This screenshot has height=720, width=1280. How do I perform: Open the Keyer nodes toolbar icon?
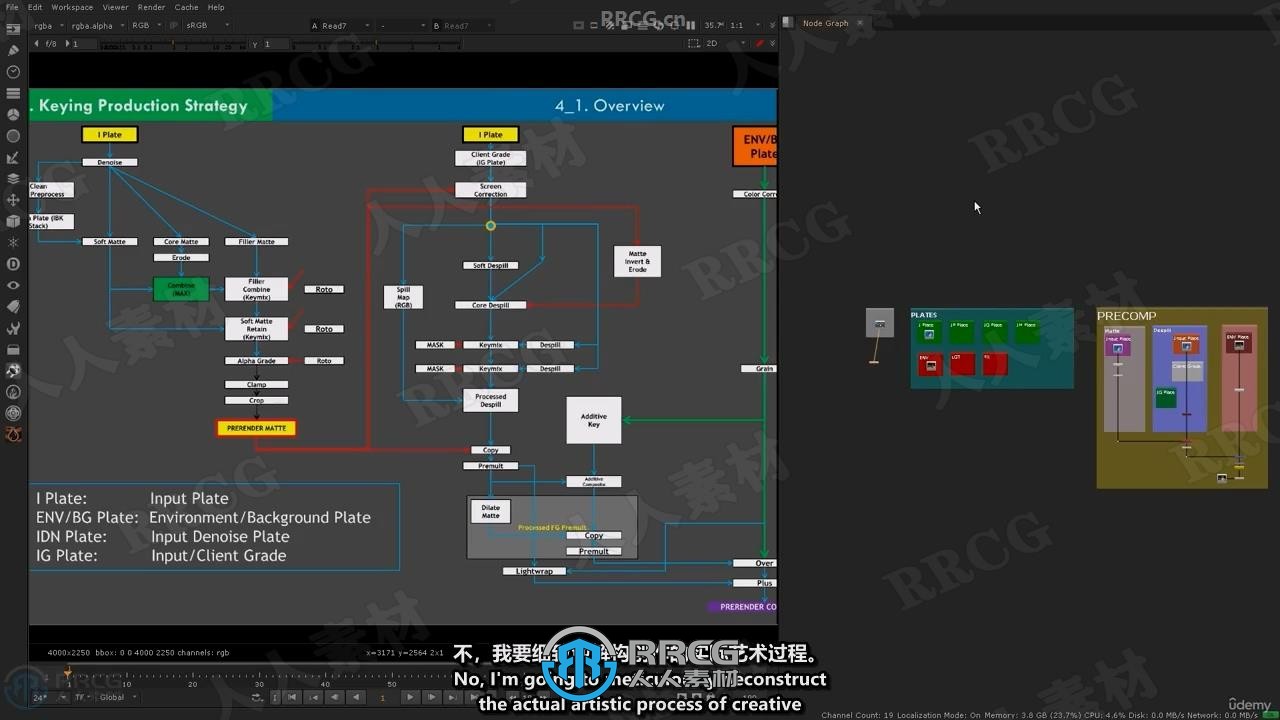(x=13, y=158)
